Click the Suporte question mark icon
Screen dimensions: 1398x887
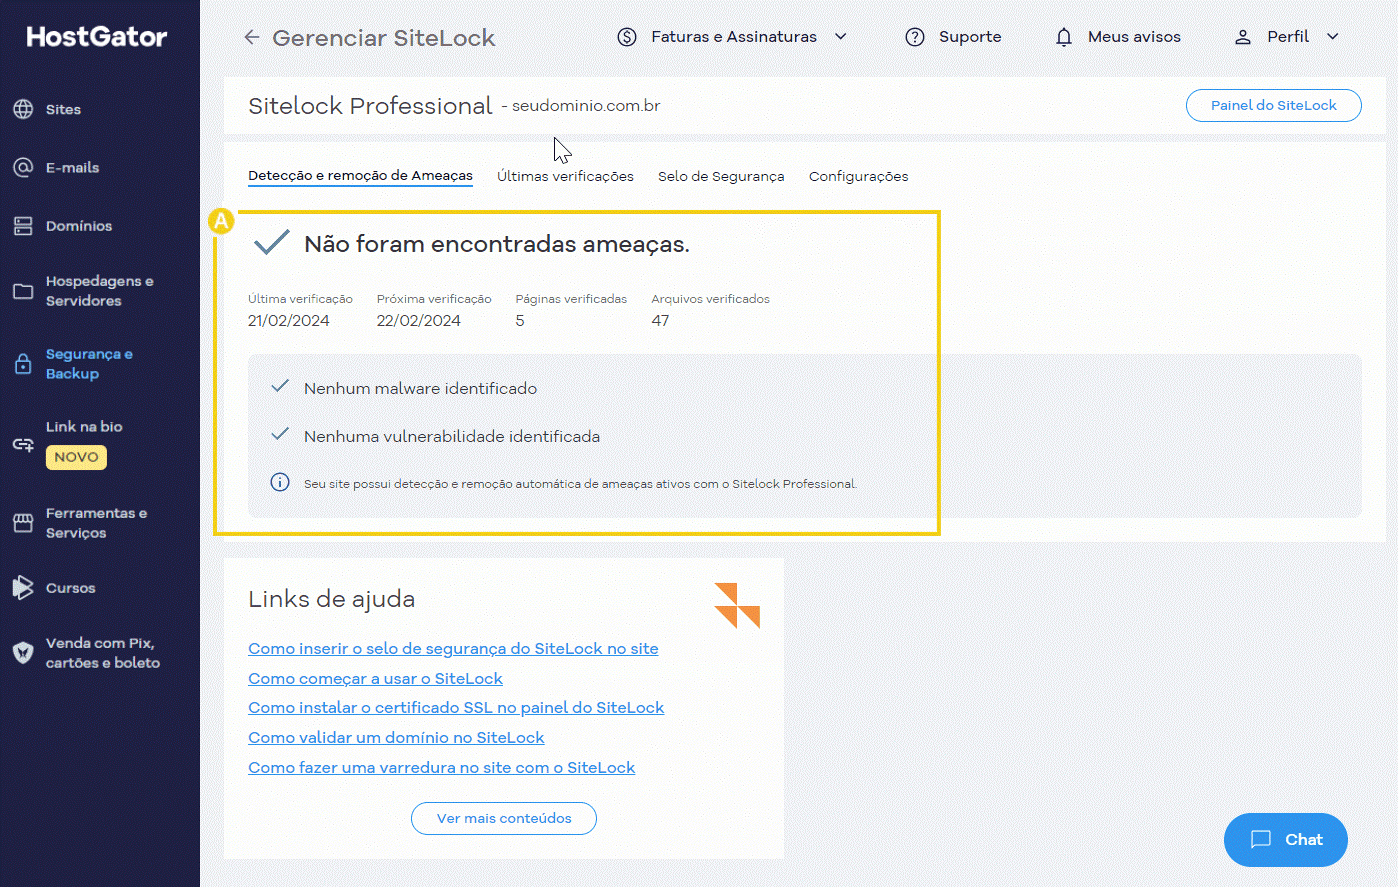915,37
